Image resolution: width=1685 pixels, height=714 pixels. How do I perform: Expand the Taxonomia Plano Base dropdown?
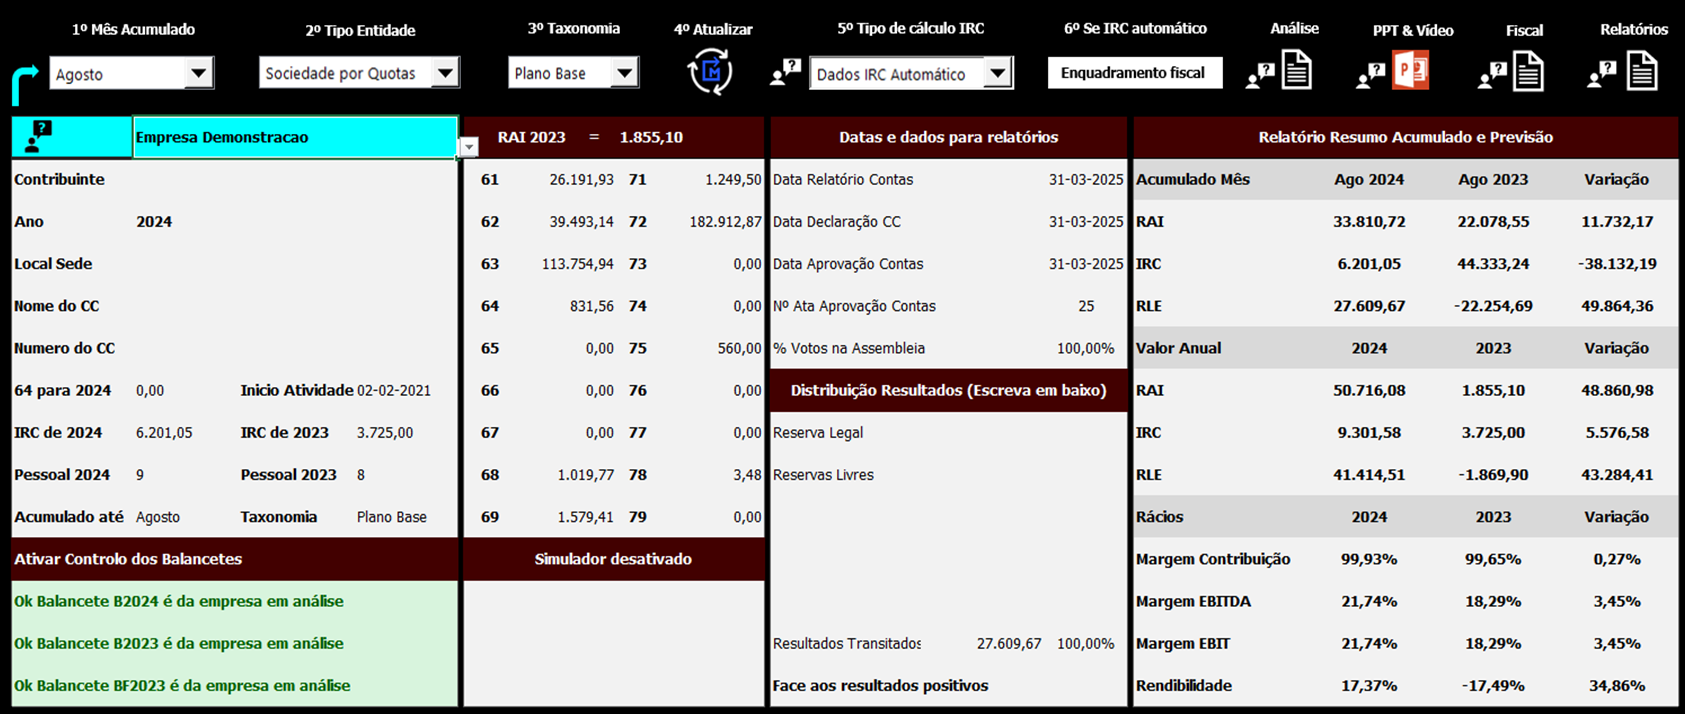point(625,73)
